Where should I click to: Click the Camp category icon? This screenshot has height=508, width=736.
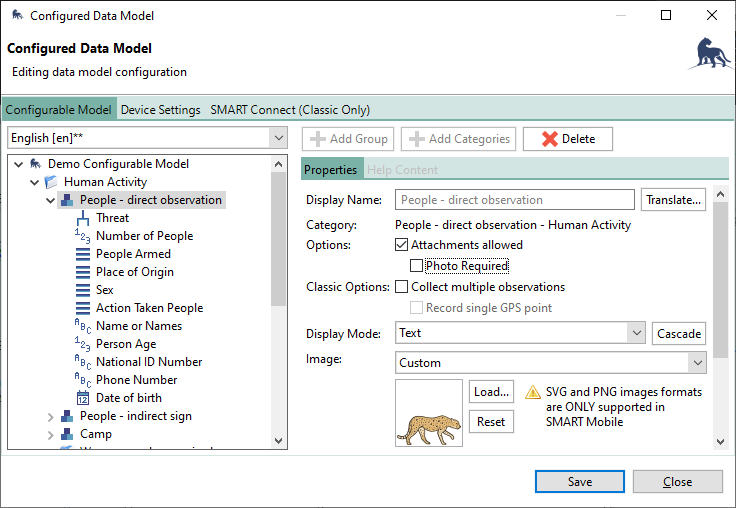click(x=67, y=434)
